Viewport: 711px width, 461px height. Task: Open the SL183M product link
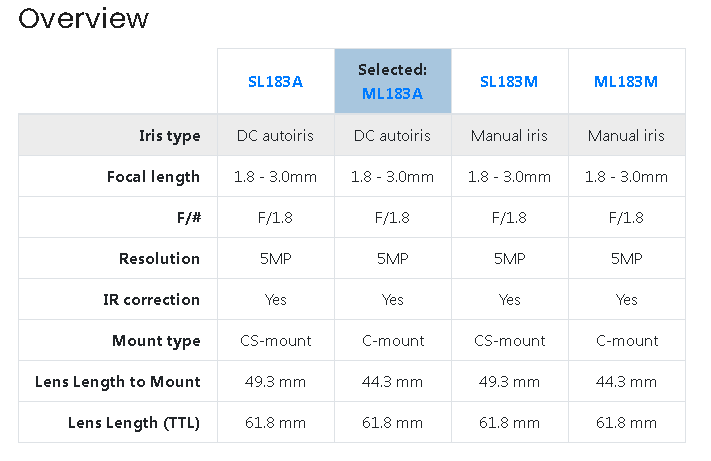pyautogui.click(x=509, y=82)
